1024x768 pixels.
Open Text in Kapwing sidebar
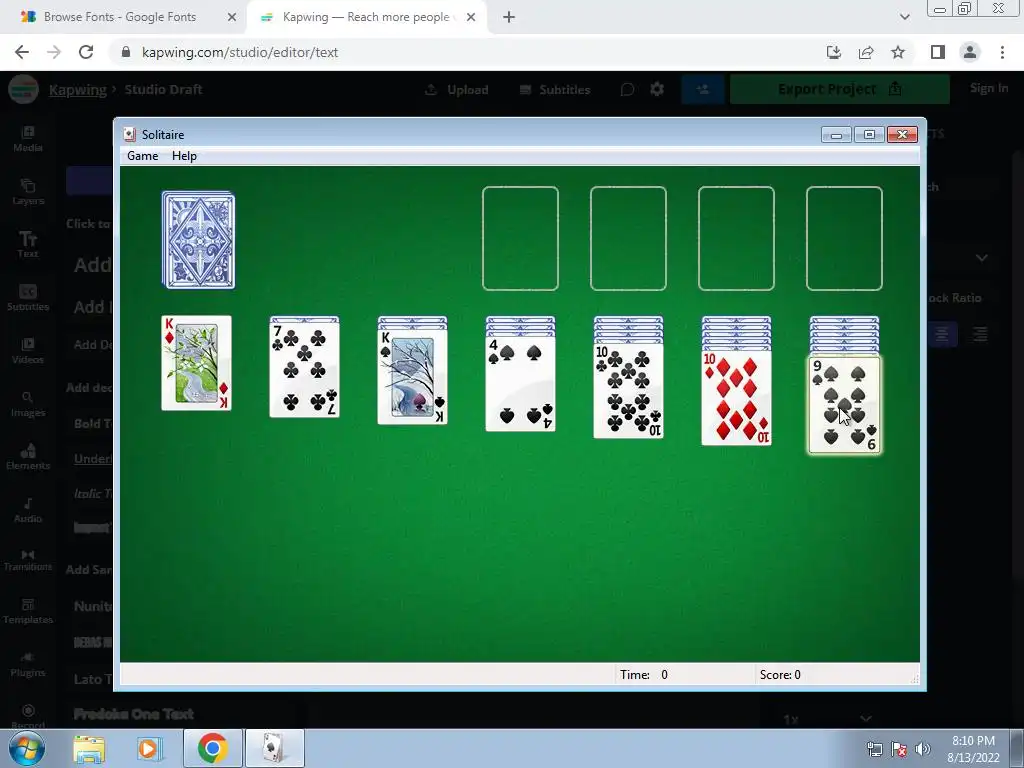coord(27,245)
